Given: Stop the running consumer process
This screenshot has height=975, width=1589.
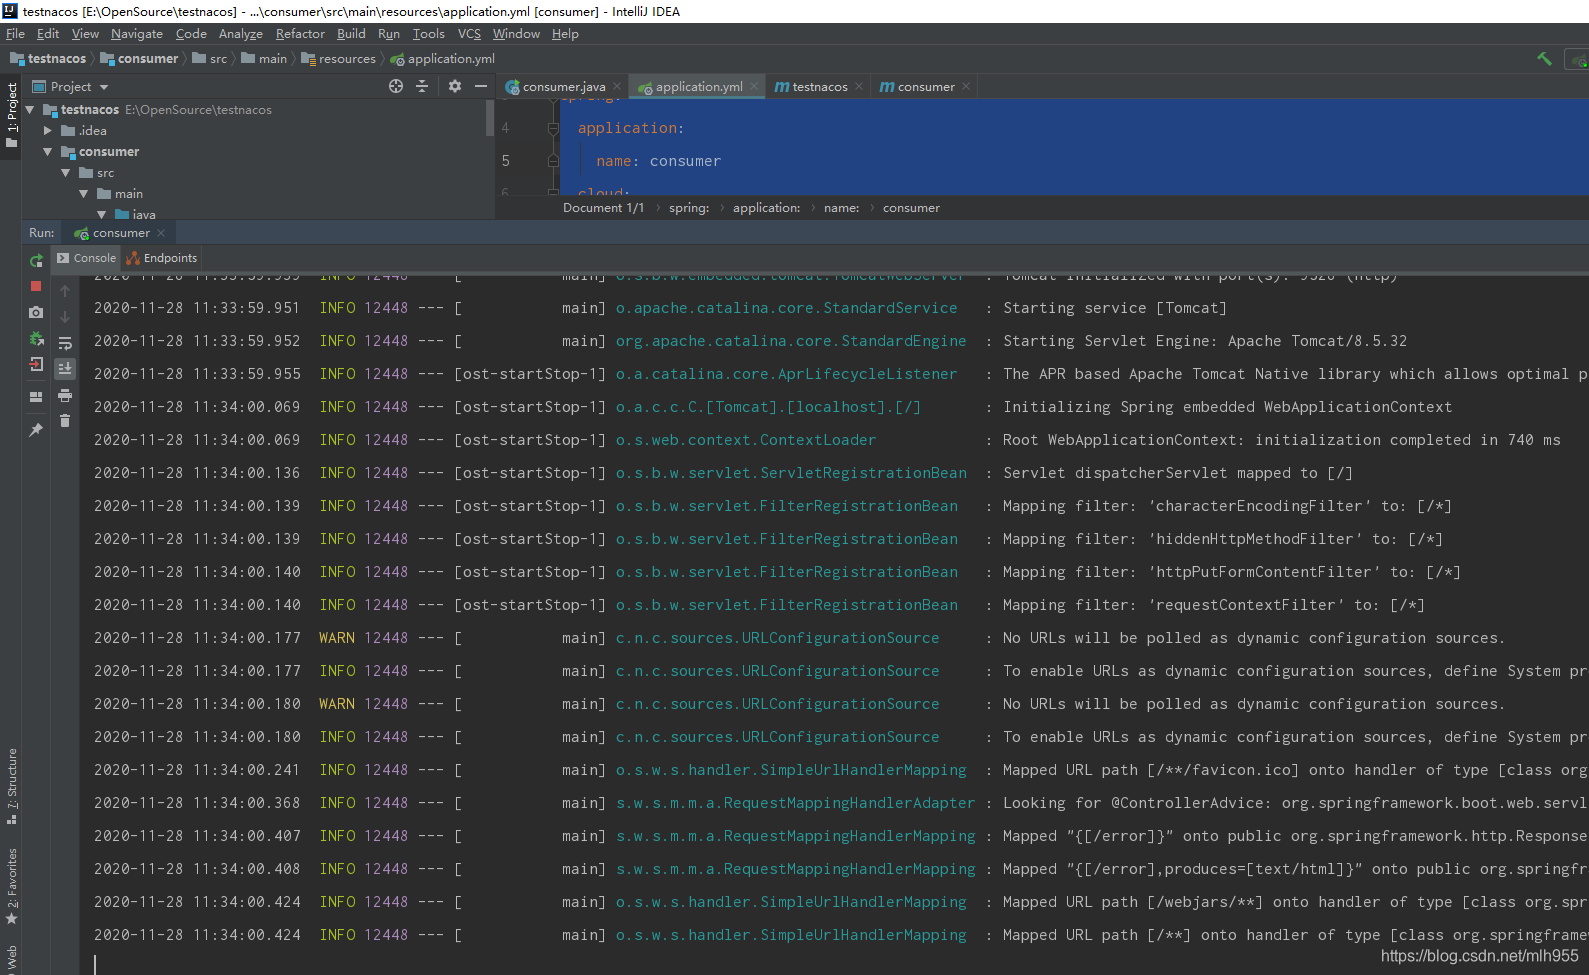Looking at the screenshot, I should click(x=36, y=286).
